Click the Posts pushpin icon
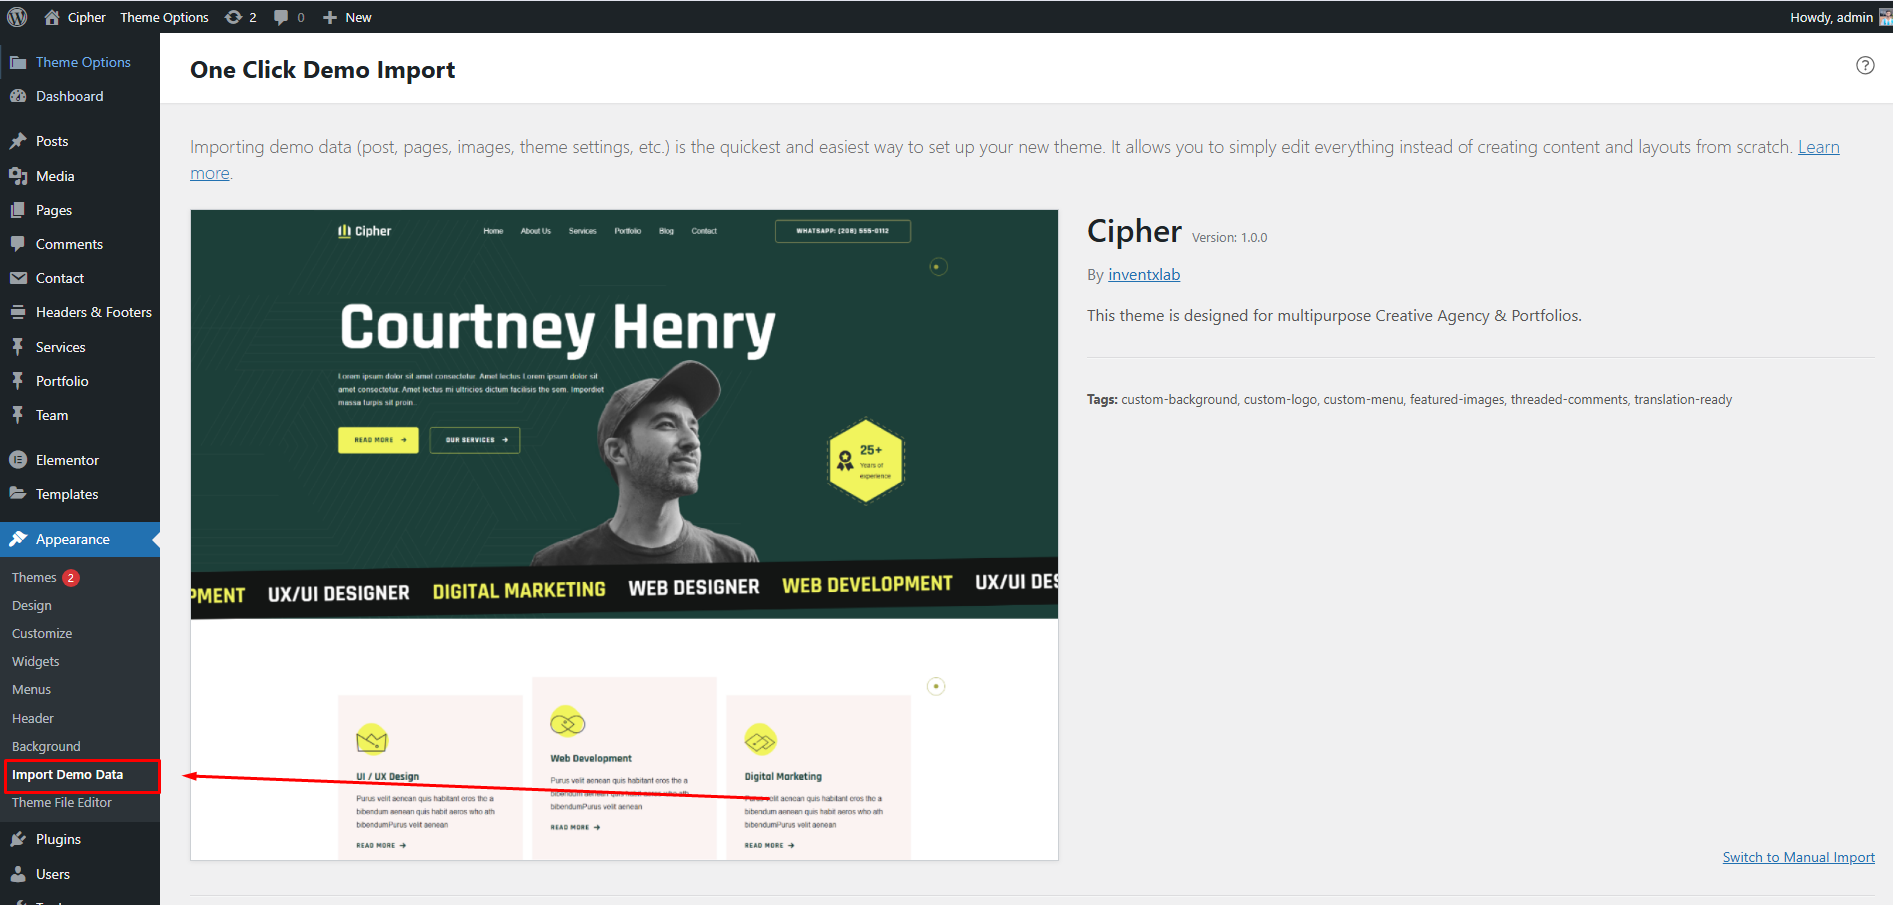 click(18, 141)
